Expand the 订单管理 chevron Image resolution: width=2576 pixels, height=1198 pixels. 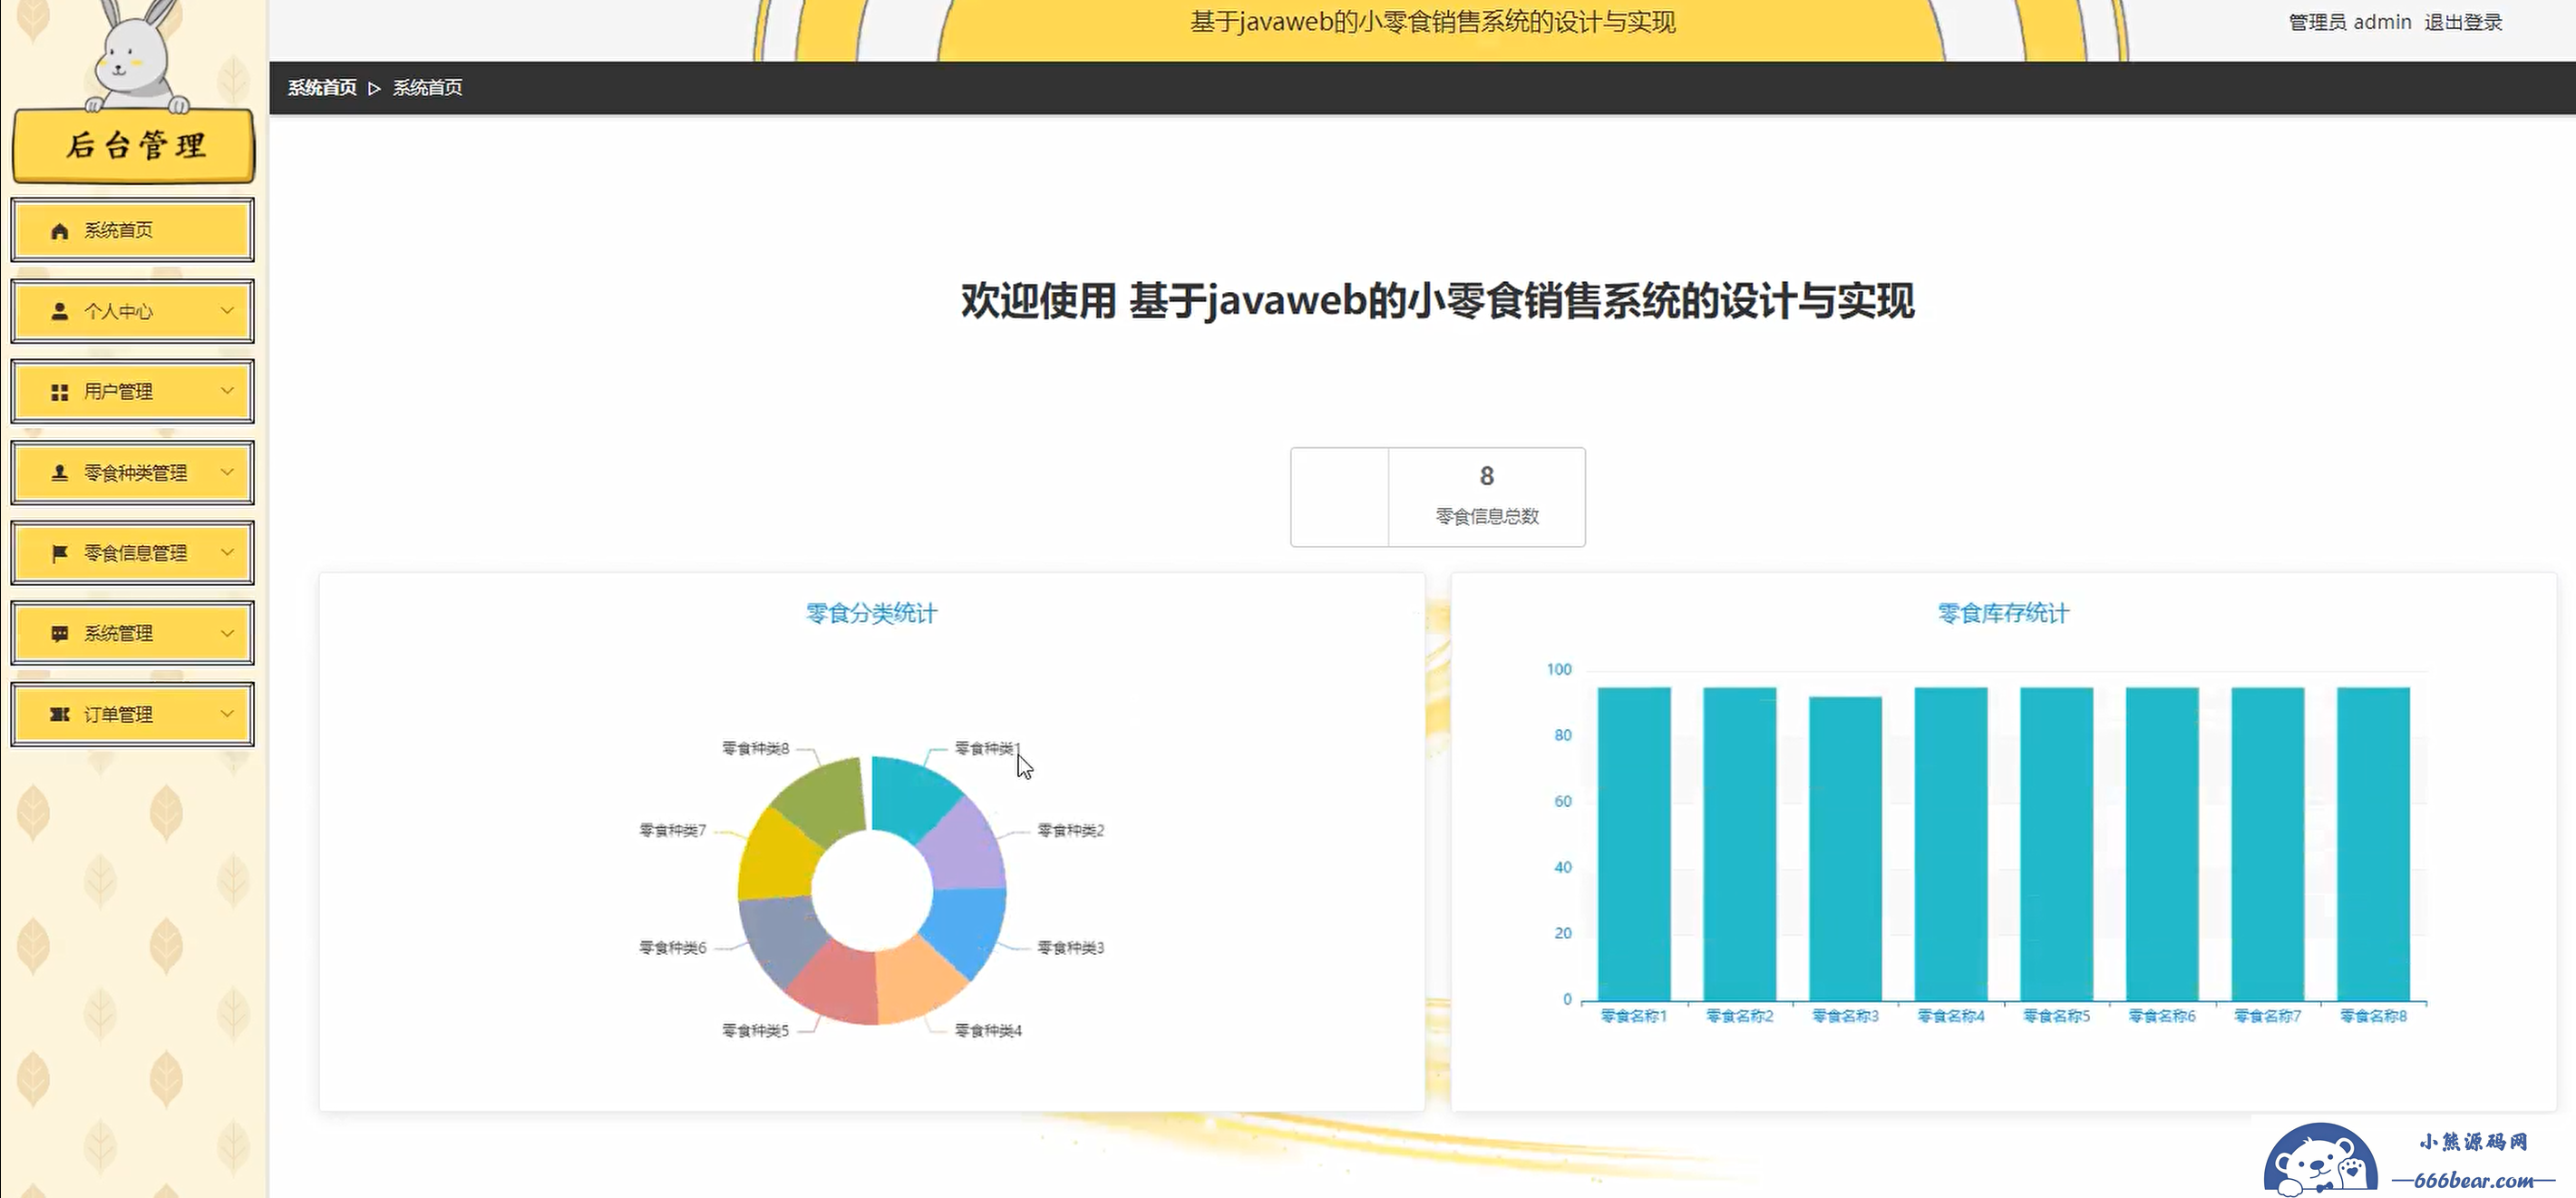(x=227, y=714)
